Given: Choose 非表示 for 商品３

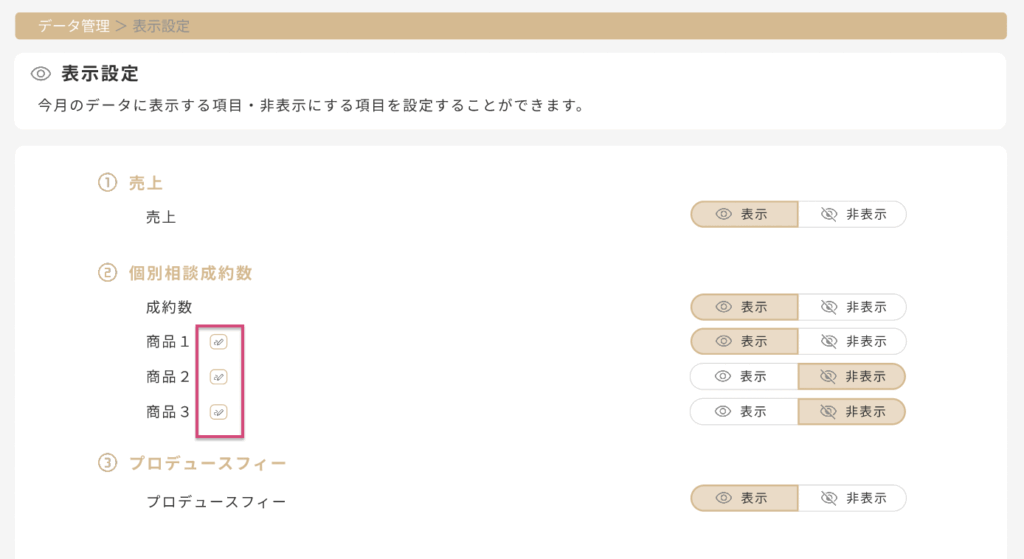Looking at the screenshot, I should [852, 411].
